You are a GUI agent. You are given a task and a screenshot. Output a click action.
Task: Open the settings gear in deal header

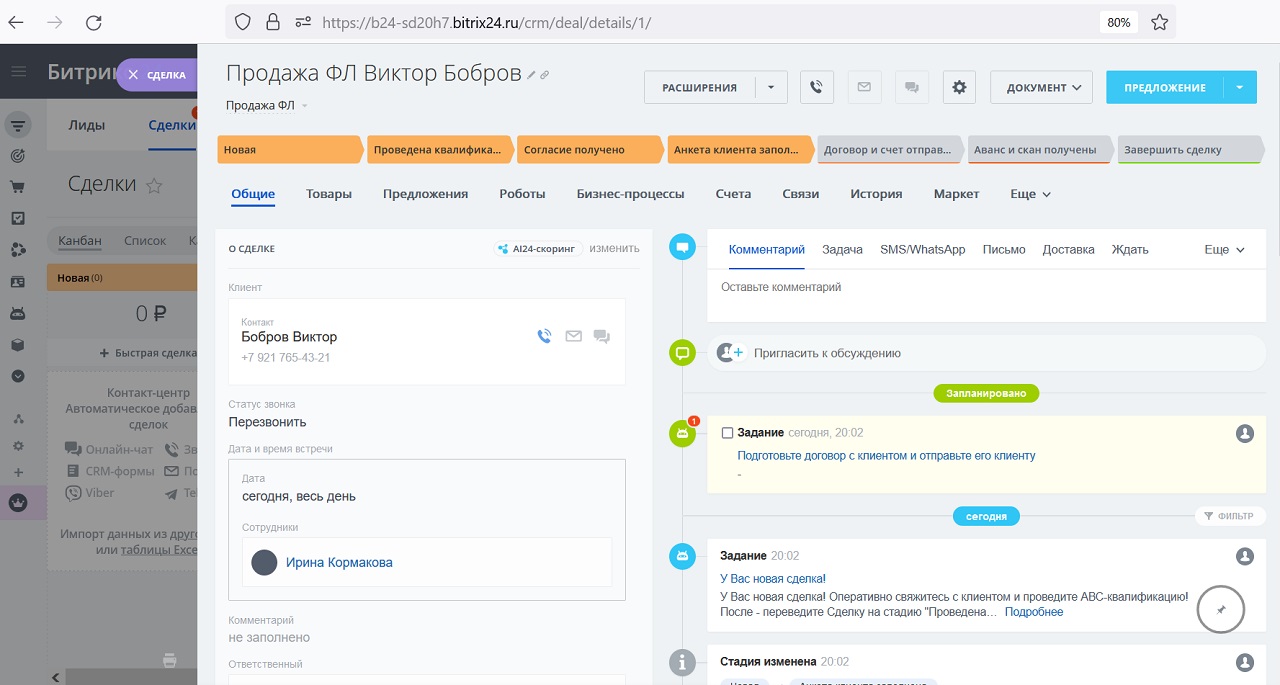click(959, 87)
